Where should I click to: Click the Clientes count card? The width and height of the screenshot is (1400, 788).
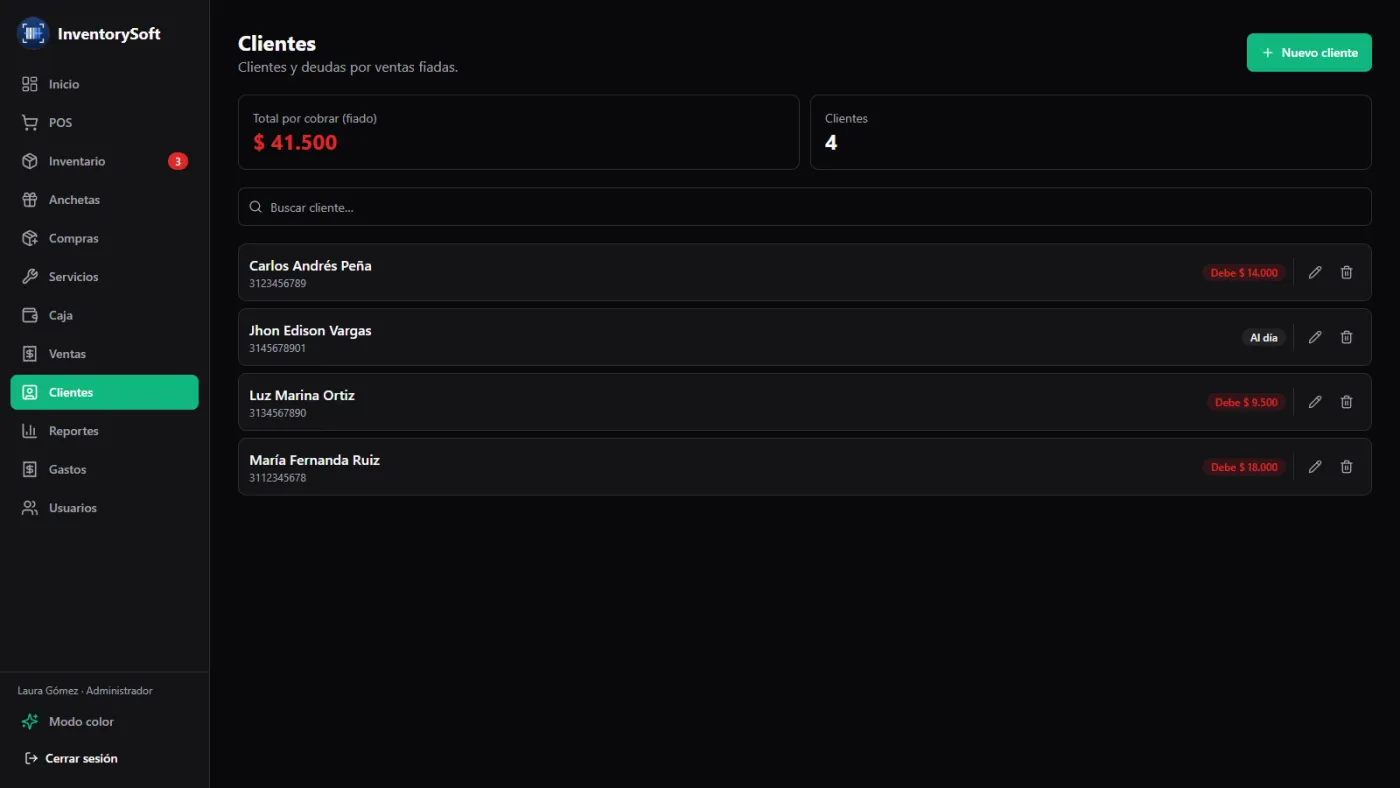coord(1090,132)
